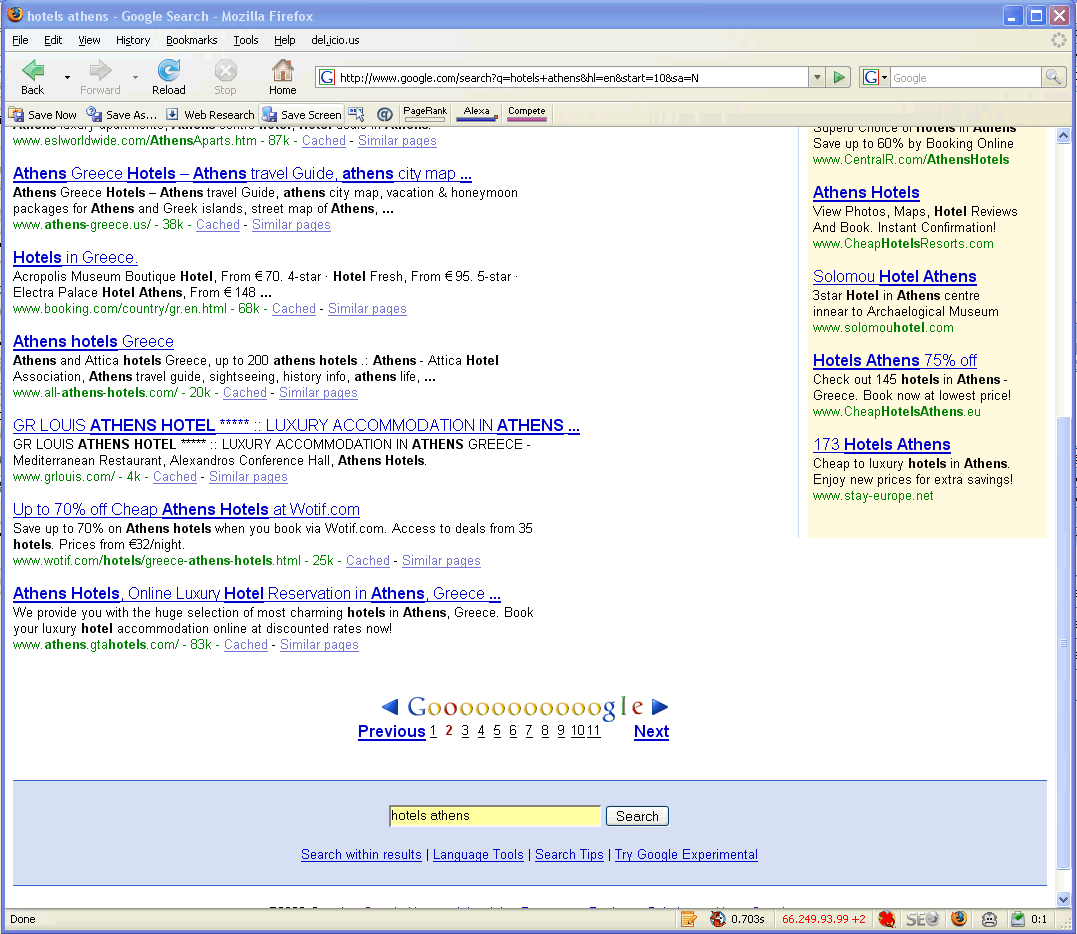Open the del.icio.us menu
Image resolution: width=1077 pixels, height=934 pixels.
coord(335,40)
